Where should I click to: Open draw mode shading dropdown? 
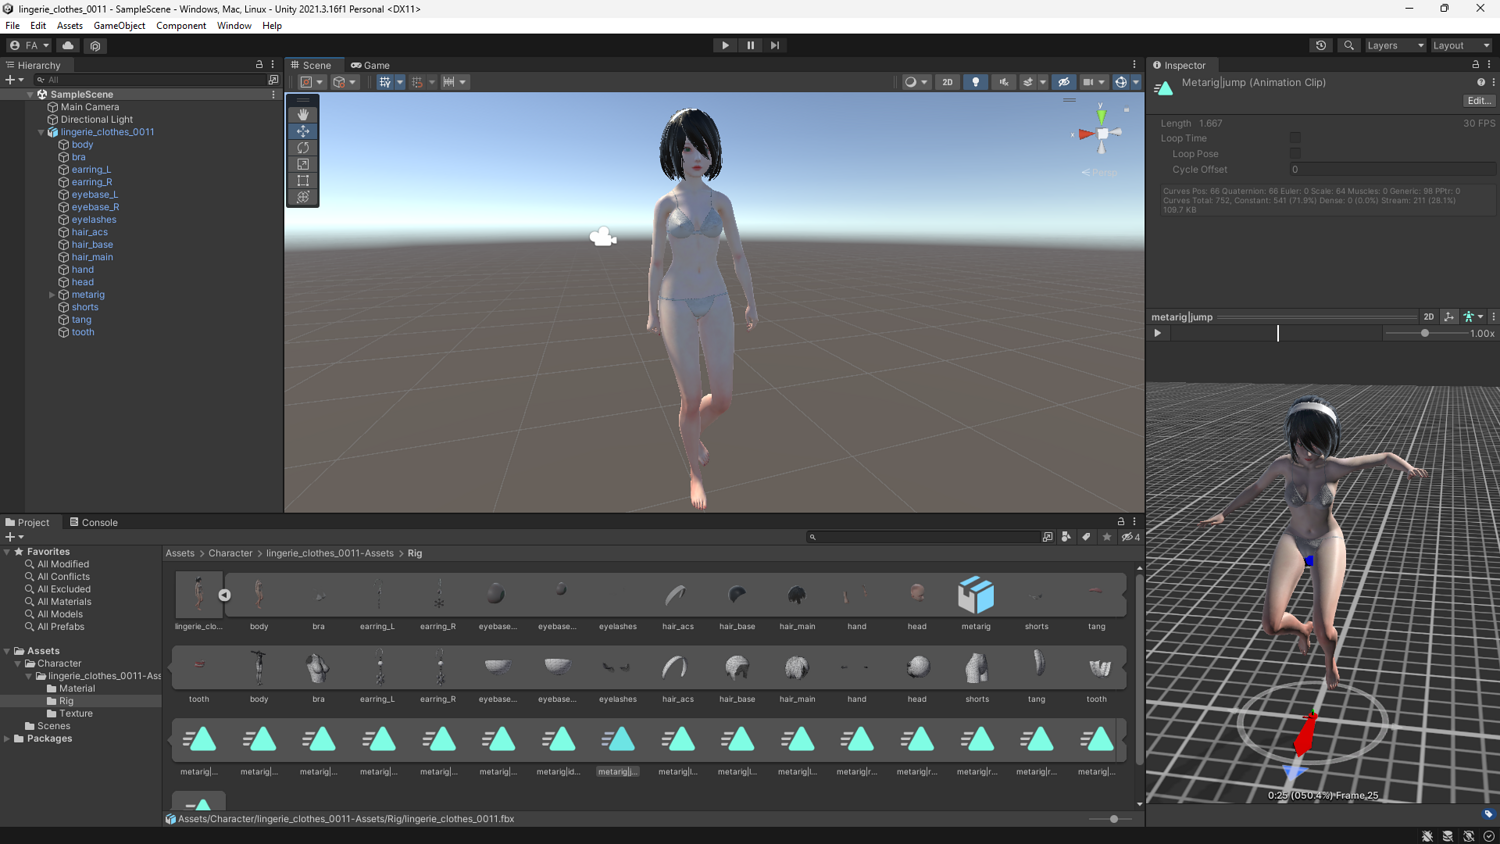[916, 82]
